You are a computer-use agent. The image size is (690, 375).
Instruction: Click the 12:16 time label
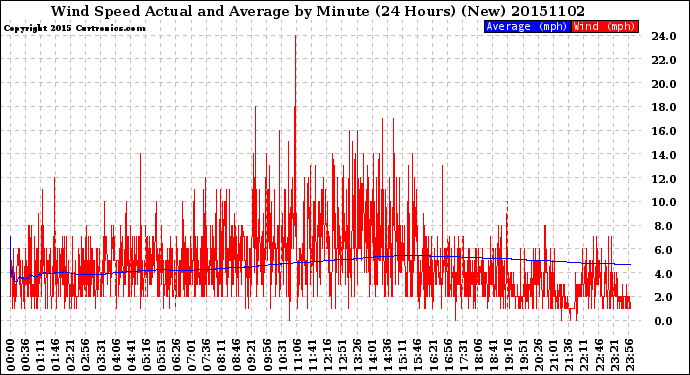click(327, 355)
